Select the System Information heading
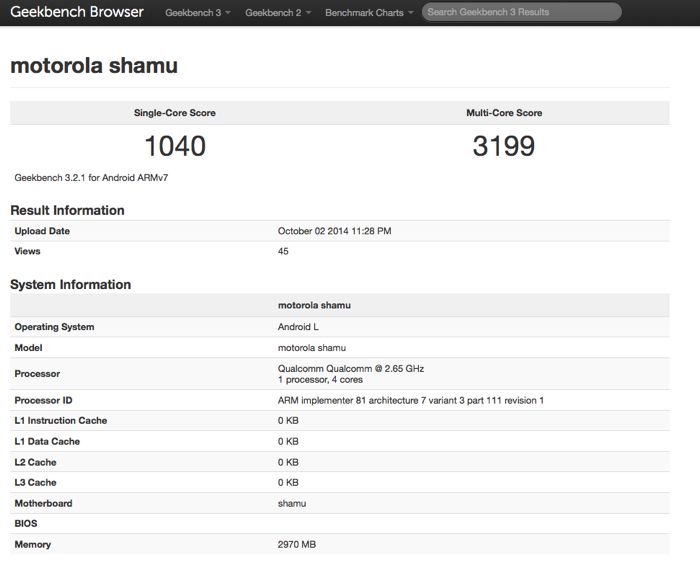The image size is (700, 568). tap(71, 284)
